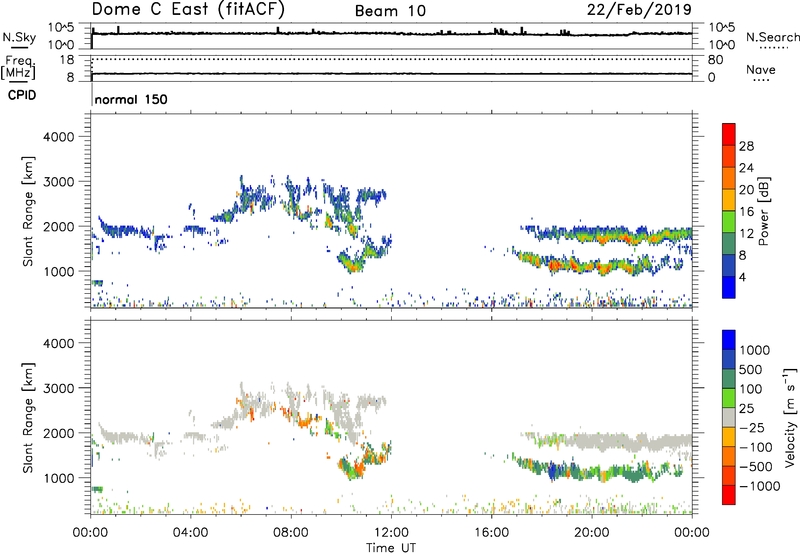This screenshot has width=800, height=554.
Task: Click the '1000' range tick on the power panel
Action: tap(58, 271)
